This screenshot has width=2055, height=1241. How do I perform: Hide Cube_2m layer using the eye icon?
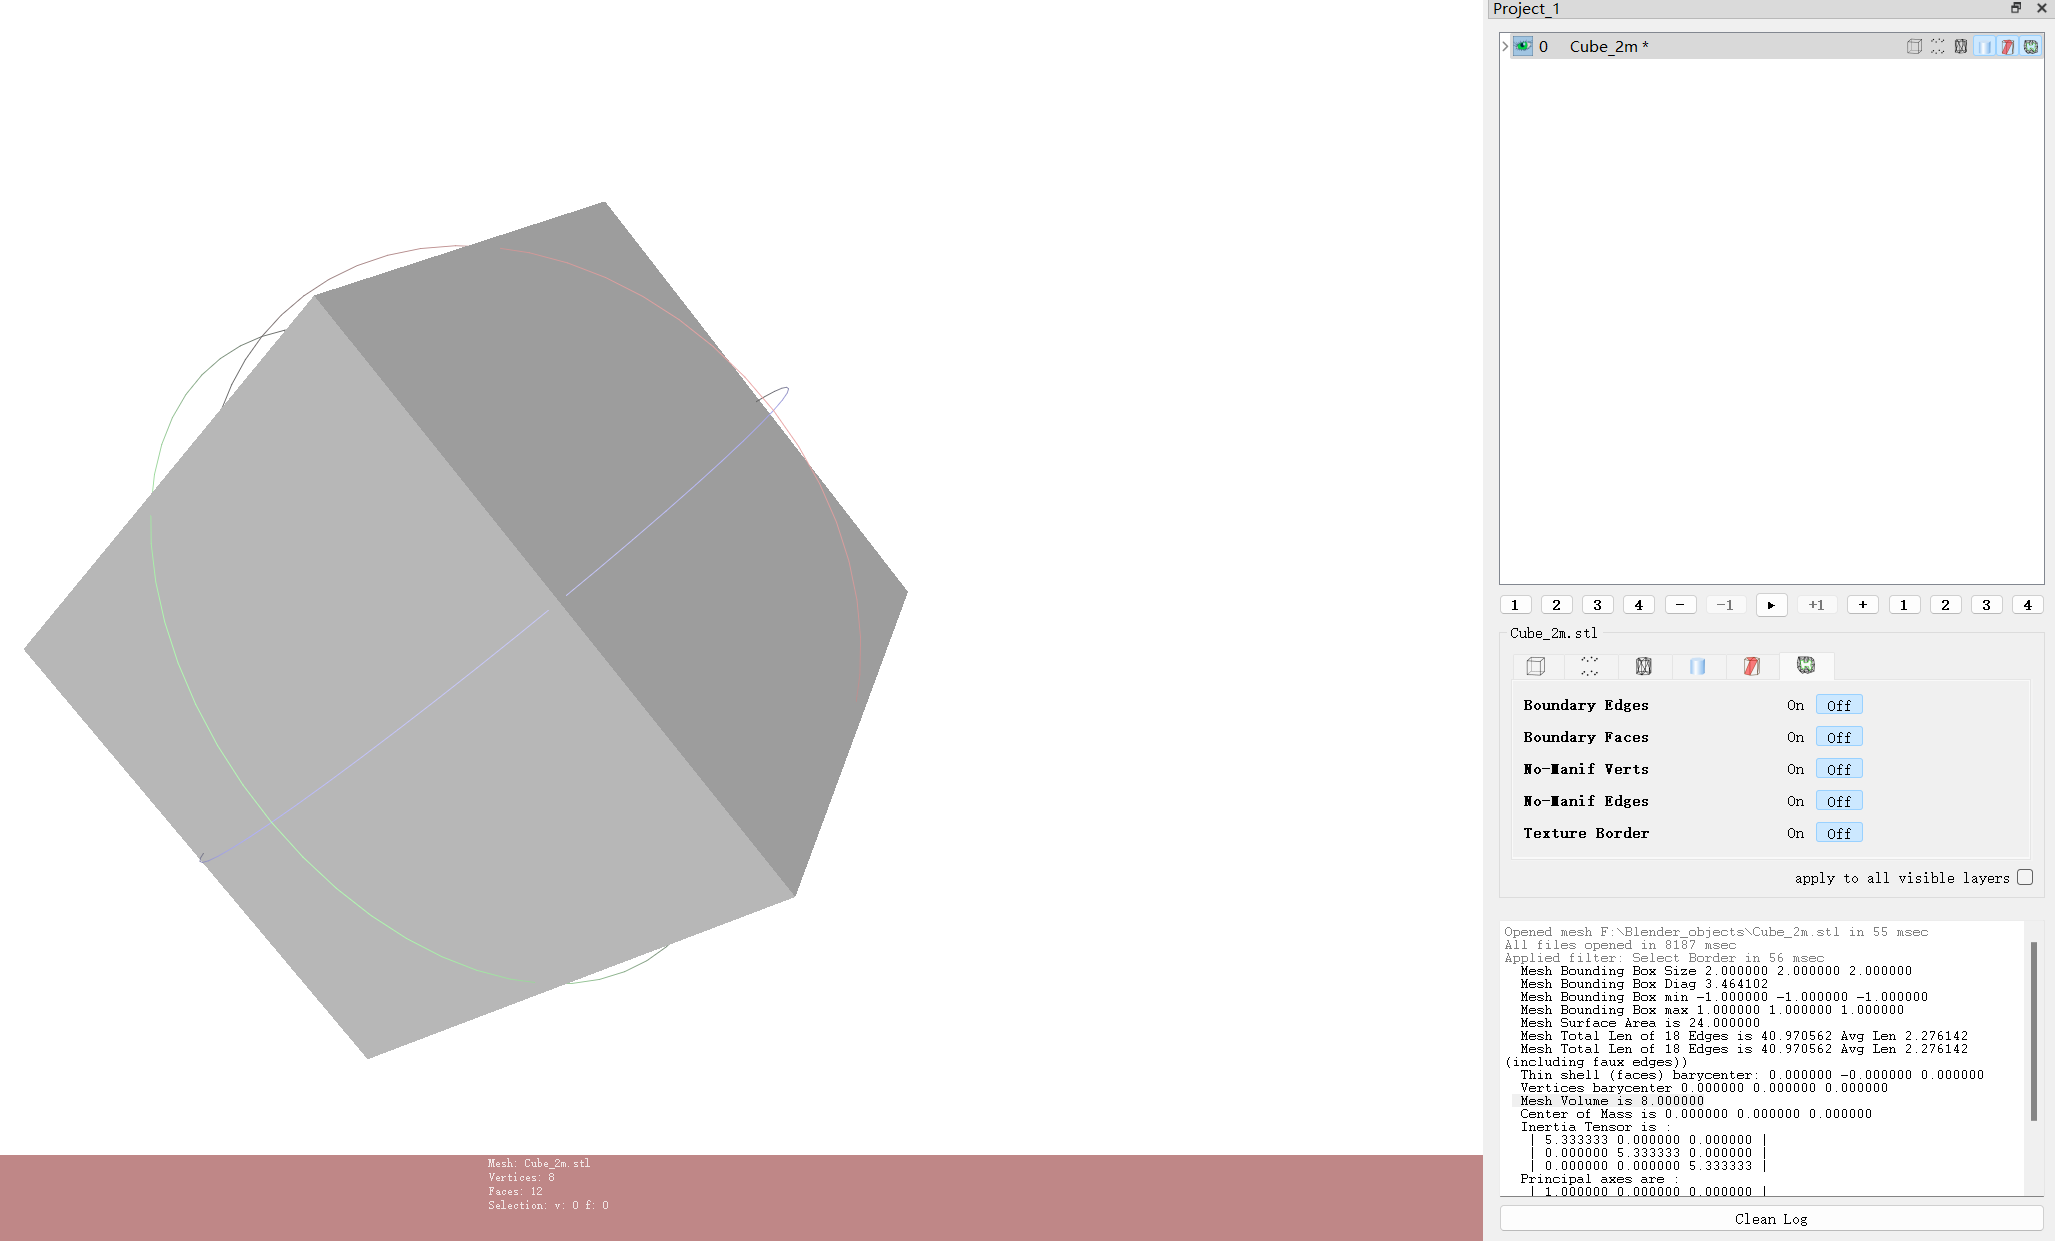tap(1523, 46)
